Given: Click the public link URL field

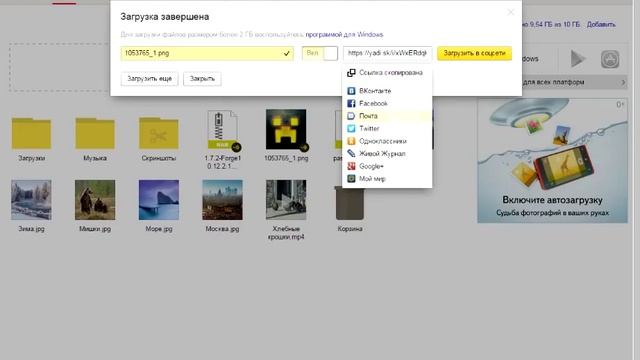Looking at the screenshot, I should [x=387, y=53].
